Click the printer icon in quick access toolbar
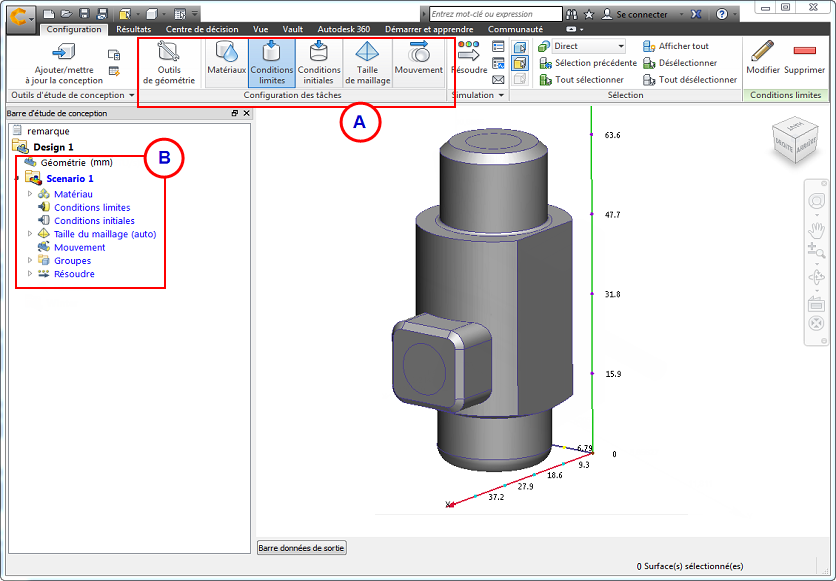 click(102, 14)
